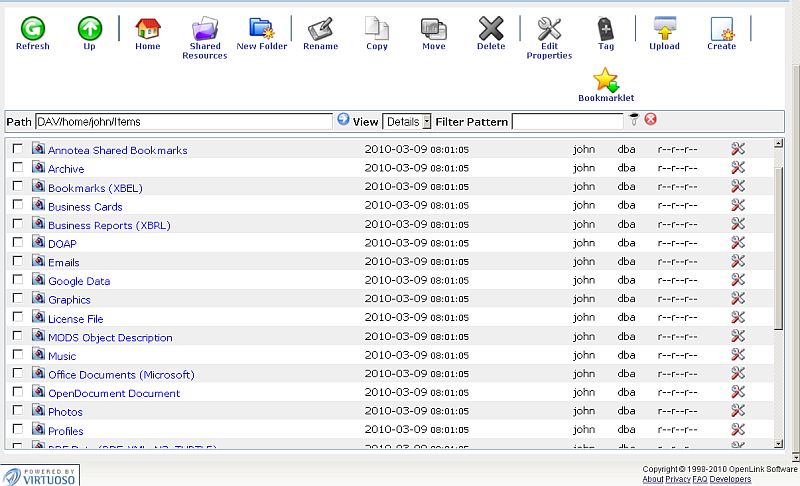The image size is (800, 486).
Task: Click the Bookmarklet star icon
Action: tap(605, 81)
